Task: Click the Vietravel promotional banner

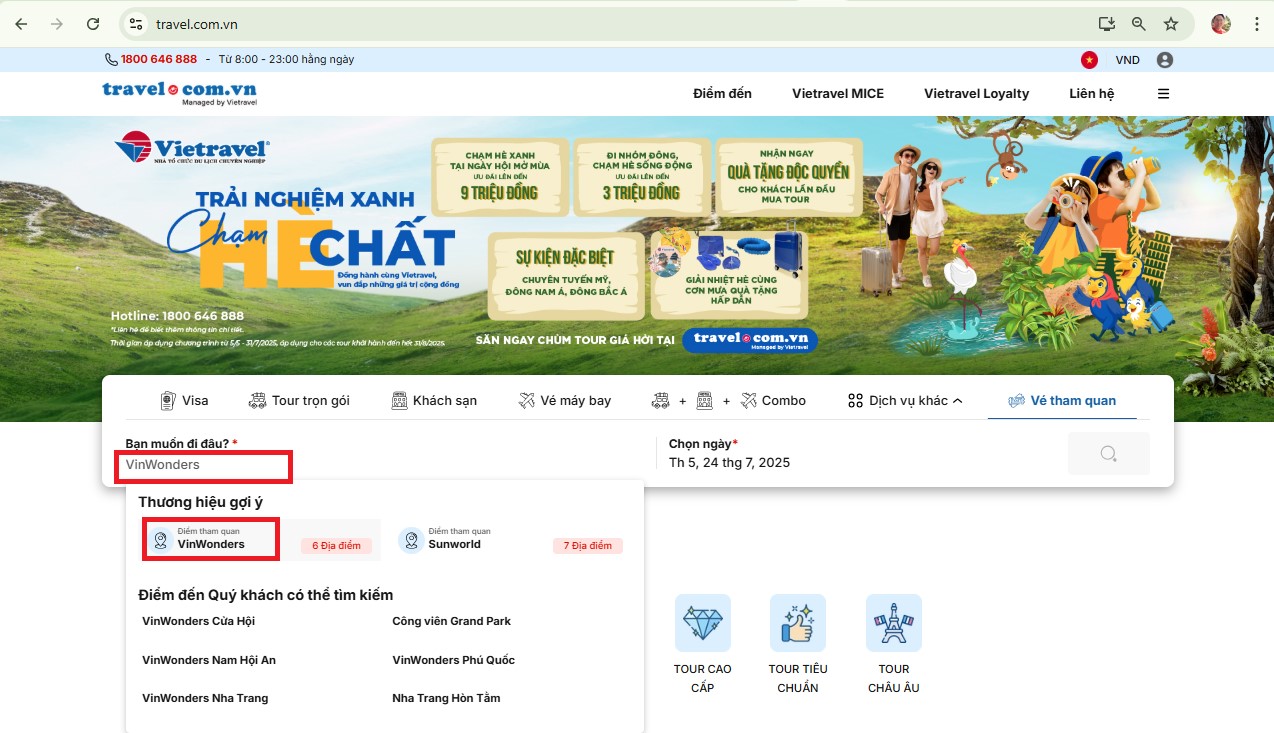Action: click(637, 268)
